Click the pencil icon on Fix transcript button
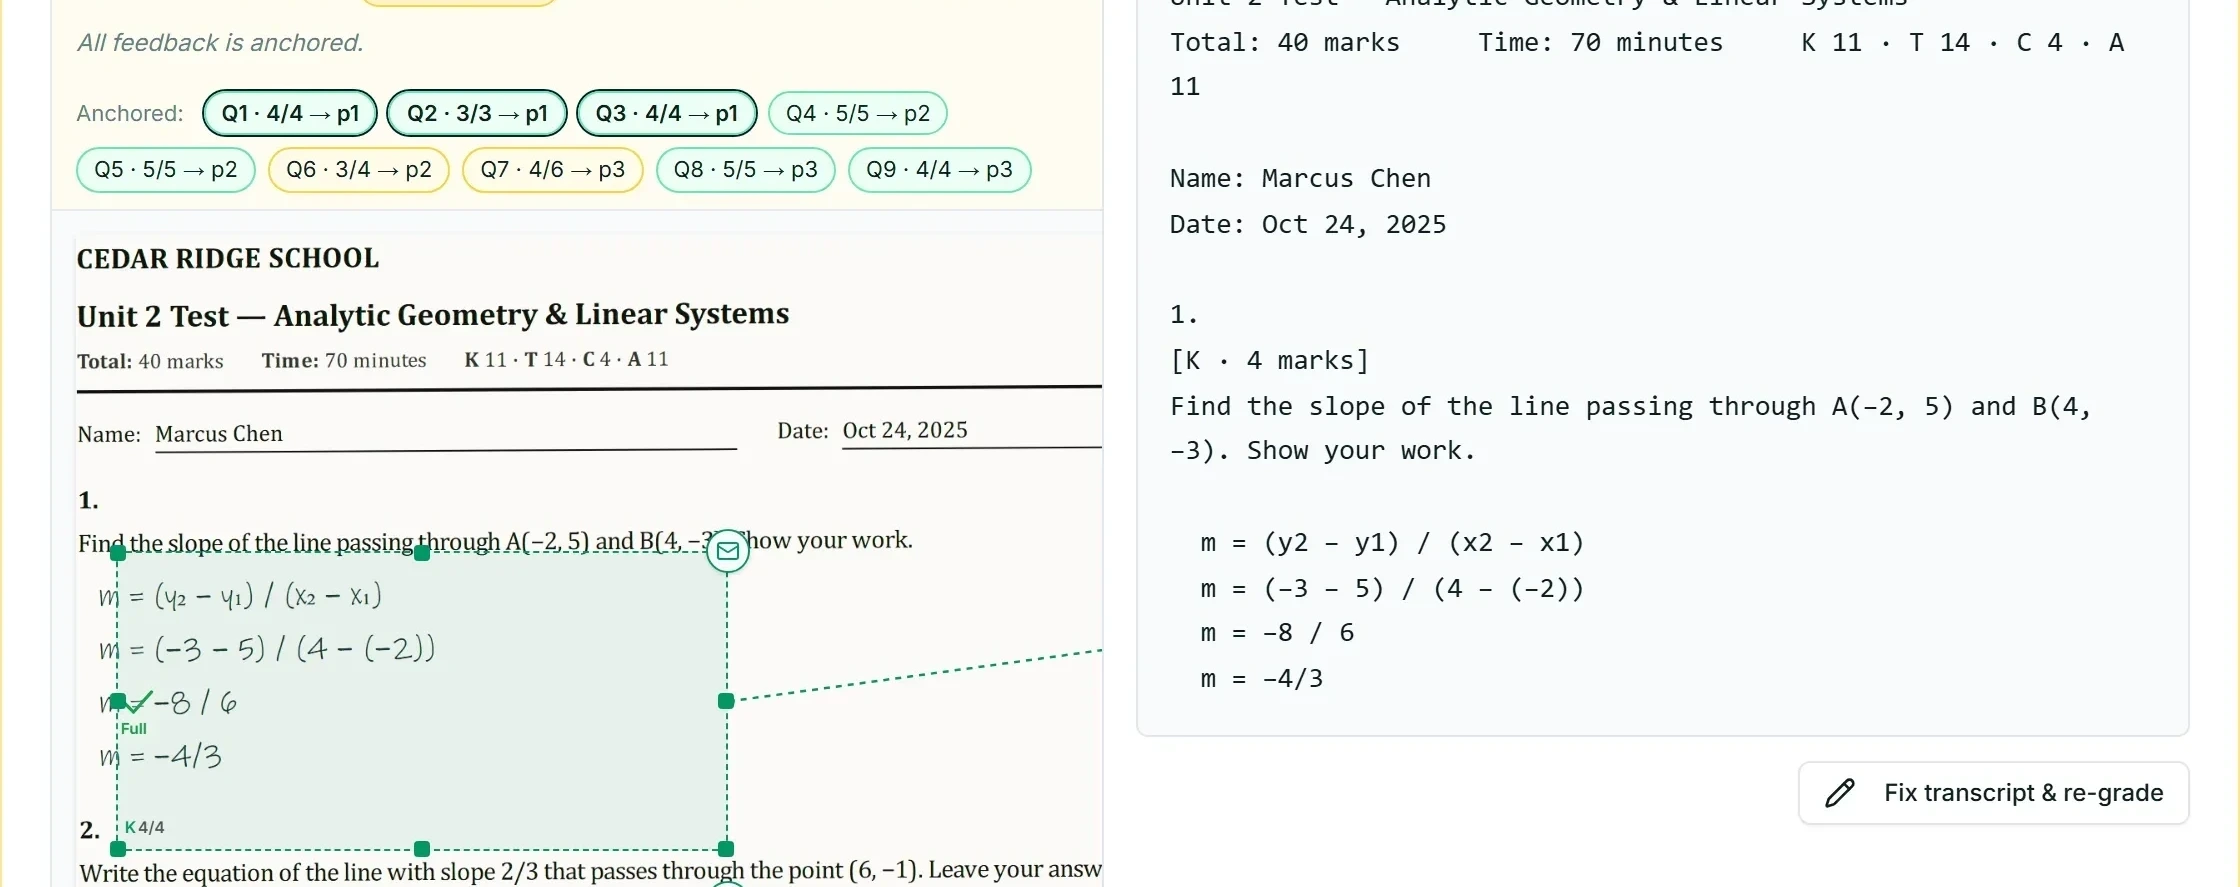Image resolution: width=2240 pixels, height=887 pixels. point(1840,793)
